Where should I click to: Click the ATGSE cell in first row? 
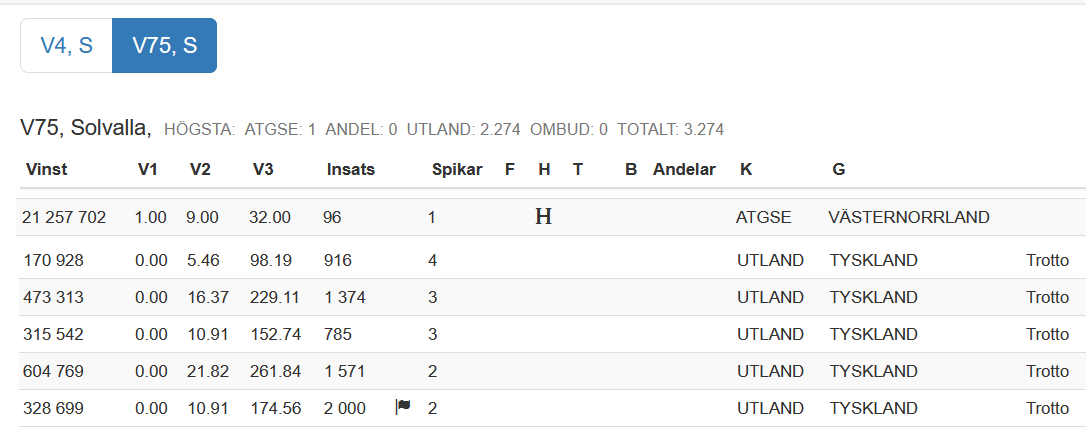(x=763, y=217)
